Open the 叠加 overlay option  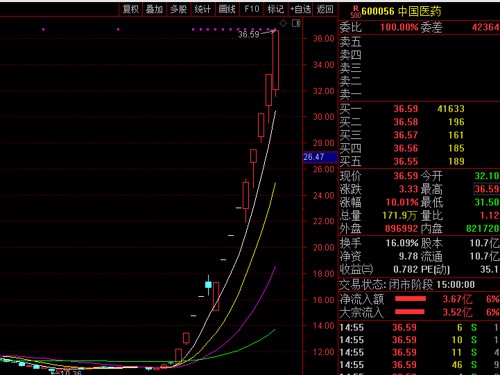coord(154,9)
